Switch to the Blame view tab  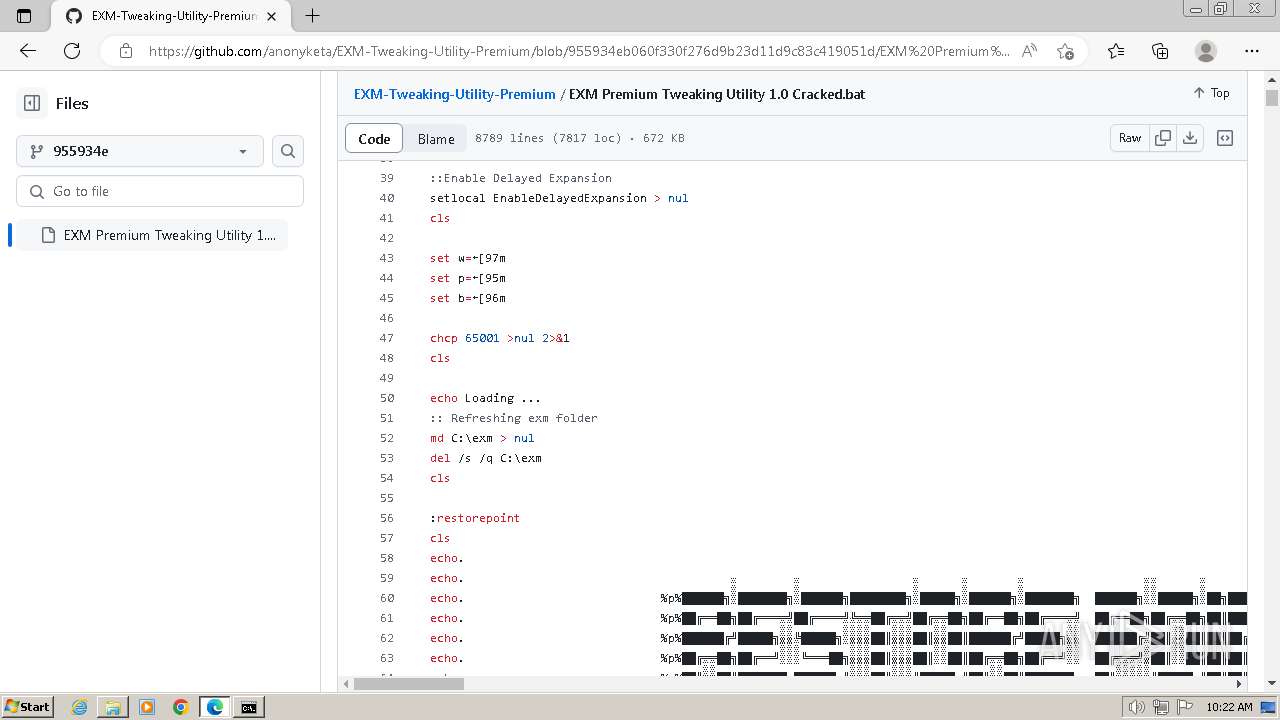[x=436, y=139]
